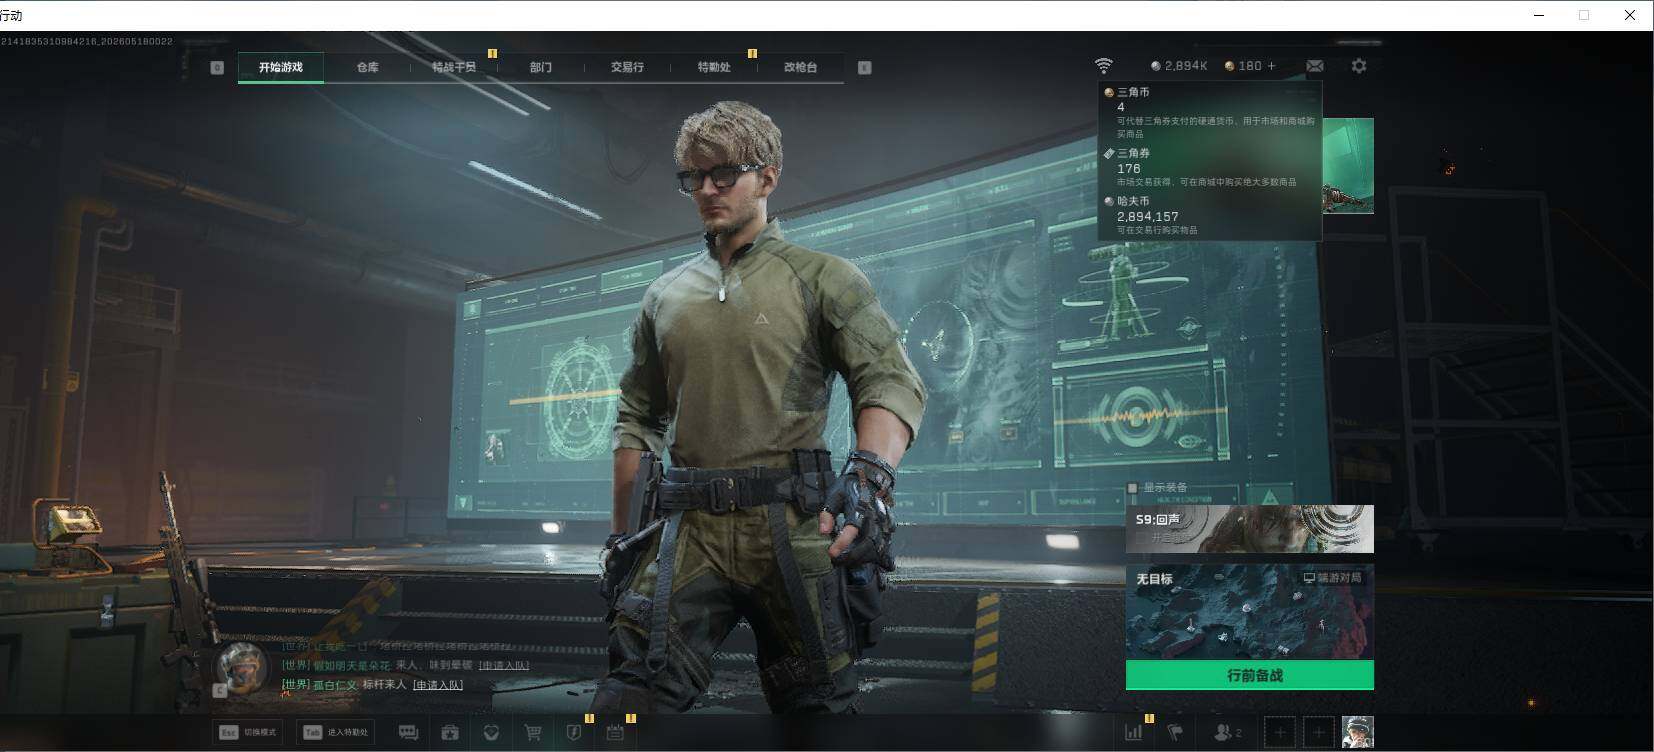Click the E next-tab key icon
This screenshot has width=1654, height=752.
865,67
